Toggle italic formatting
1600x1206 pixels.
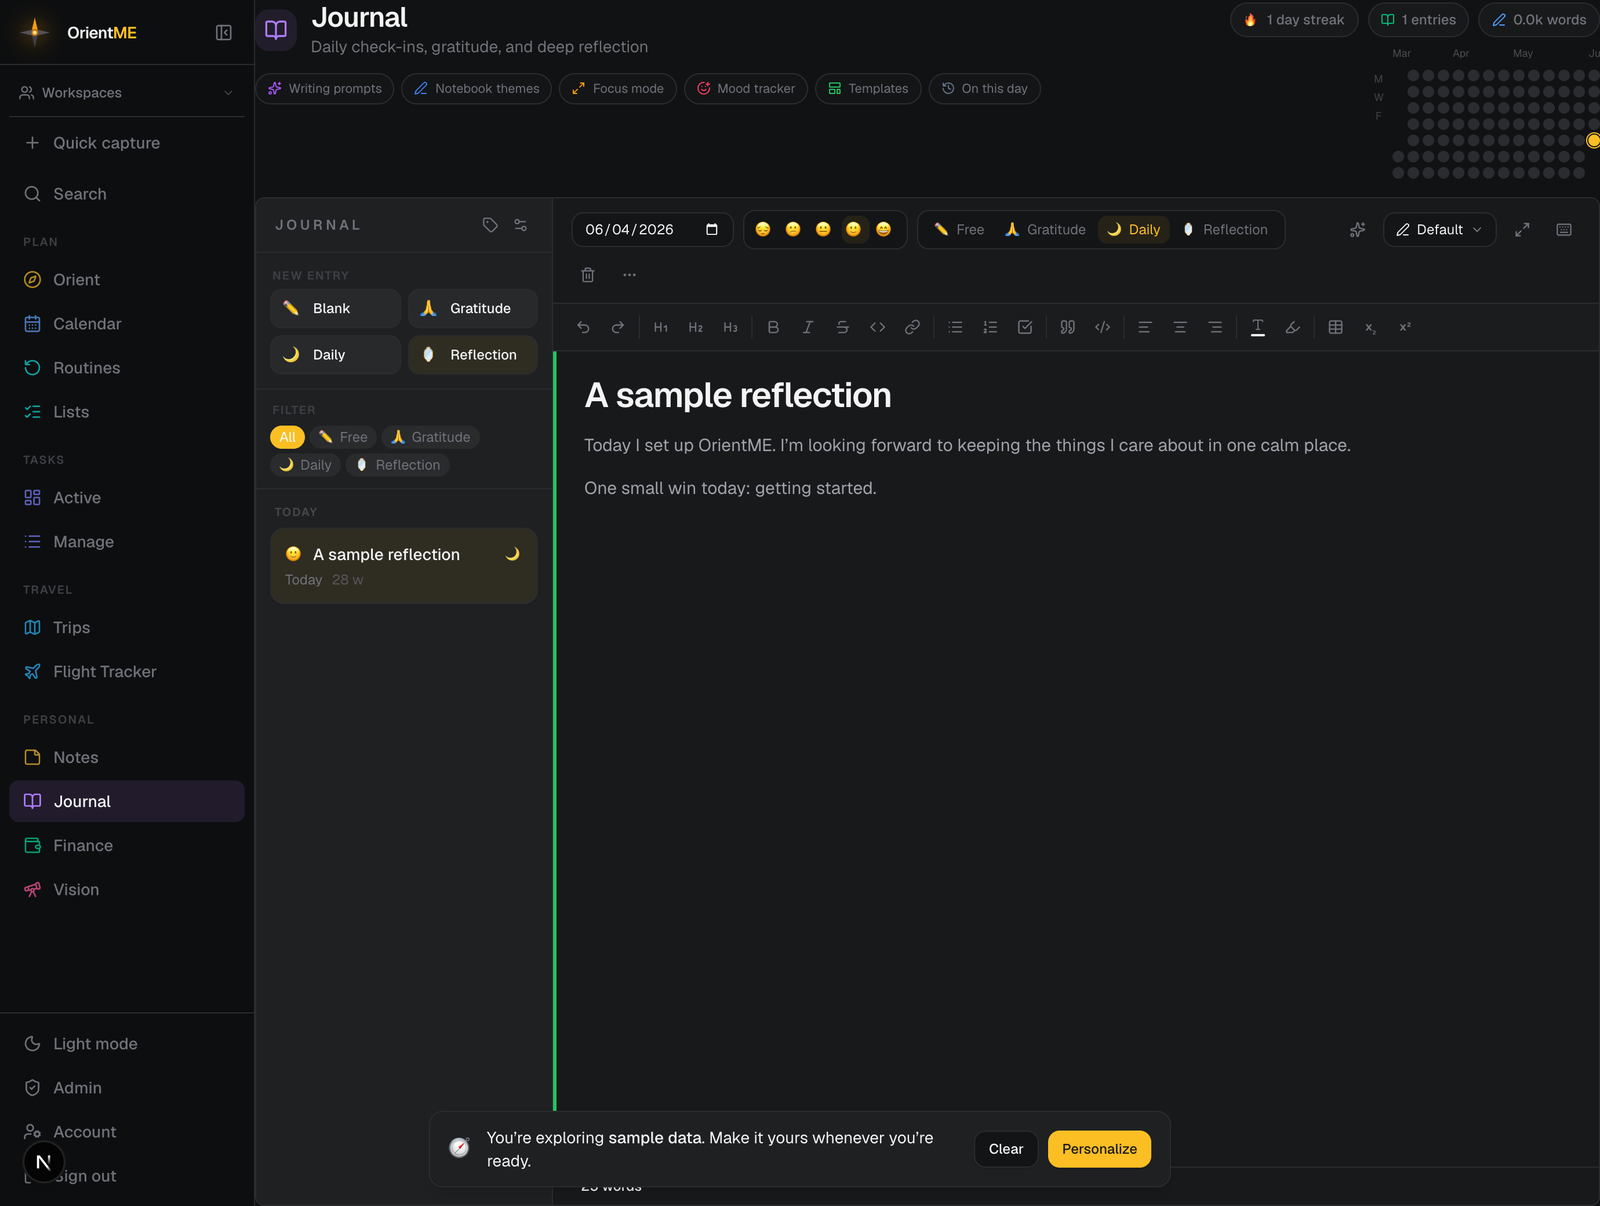[x=808, y=327]
